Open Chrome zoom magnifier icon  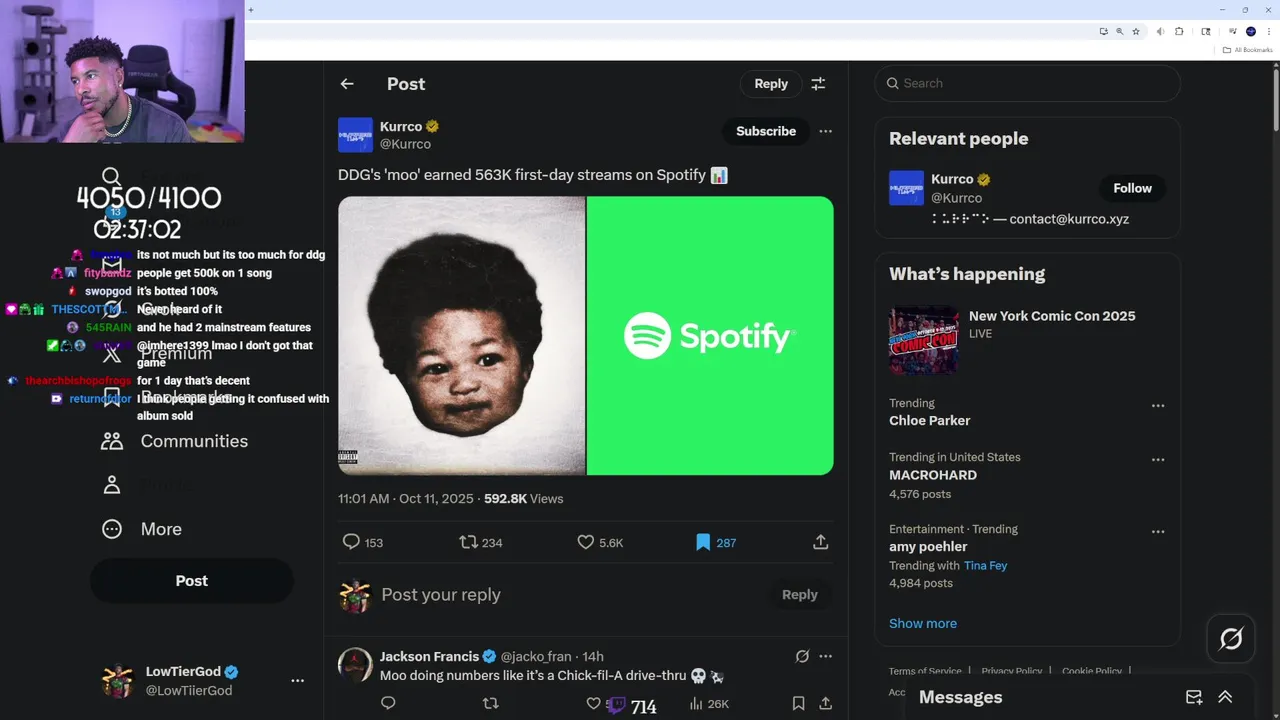pos(1120,32)
